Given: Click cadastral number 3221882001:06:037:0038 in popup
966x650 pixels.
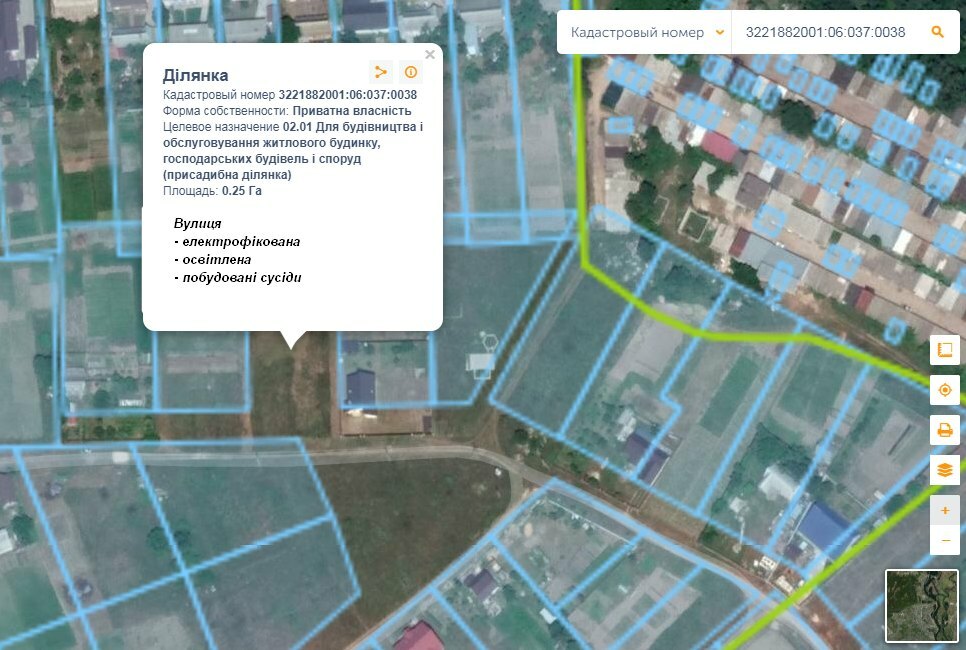Looking at the screenshot, I should tap(347, 95).
